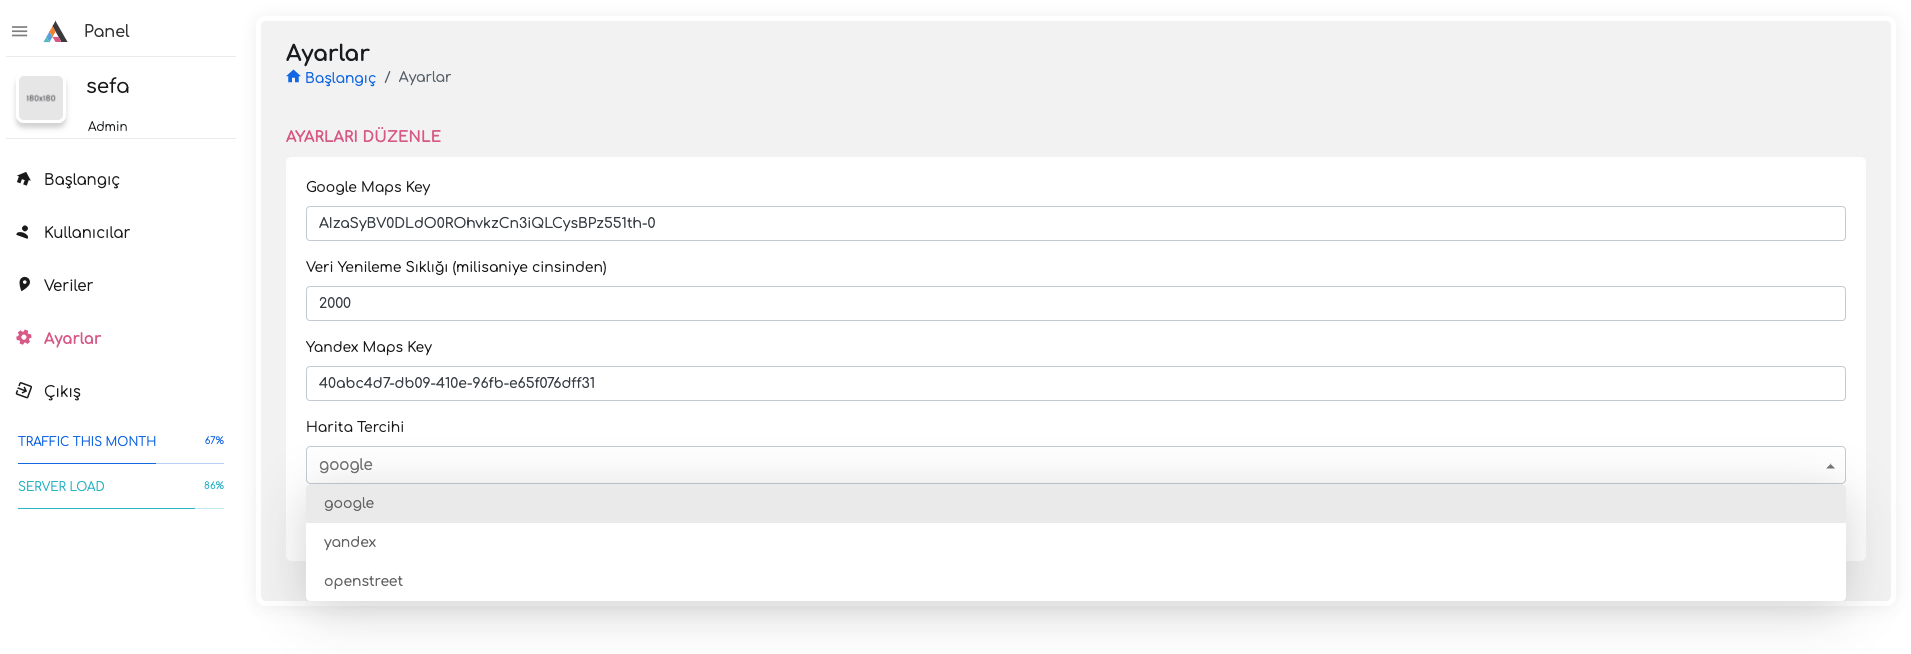This screenshot has width=1911, height=654.
Task: Collapse the Harita Tercihi dropdown arrow
Action: click(x=1830, y=466)
